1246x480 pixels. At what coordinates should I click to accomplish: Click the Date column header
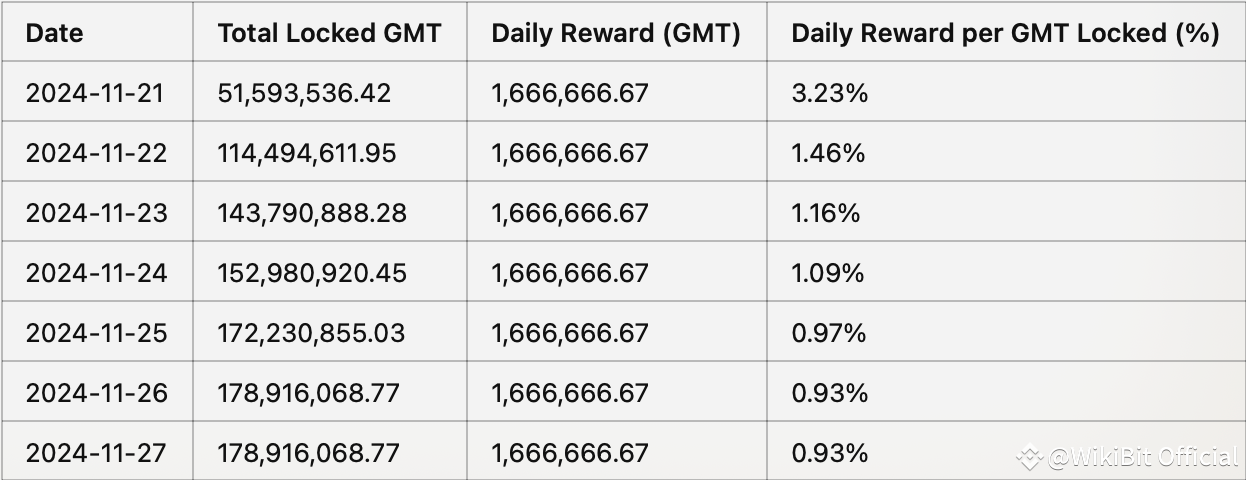(x=54, y=33)
